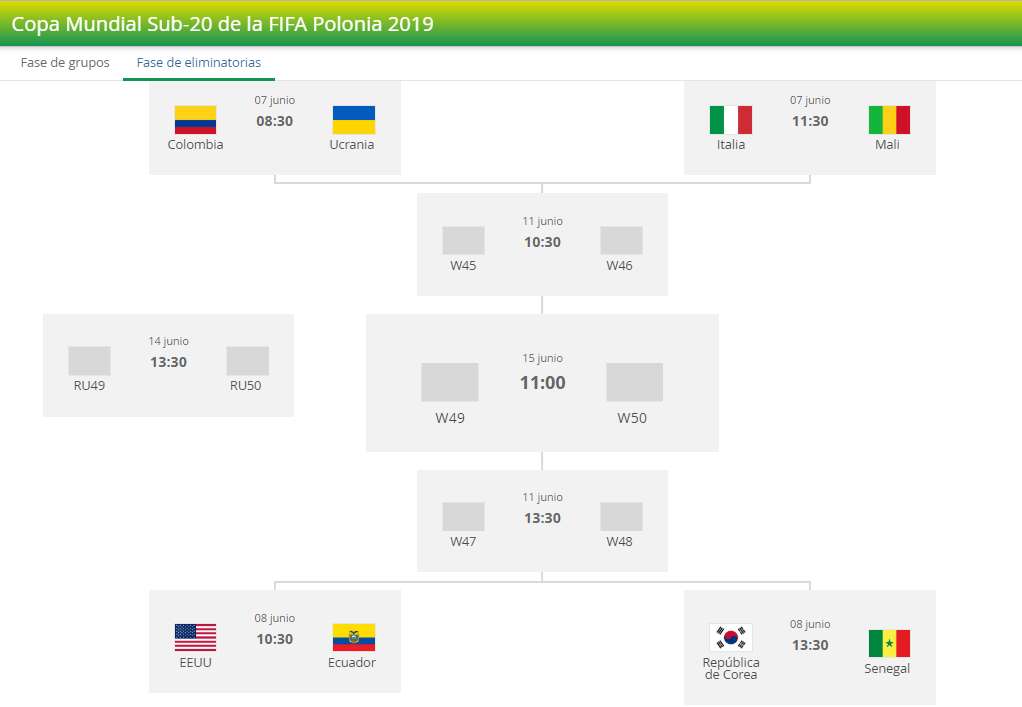This screenshot has width=1022, height=707.
Task: Click the Colombia vs Ucrania 08:30 time
Action: (x=275, y=121)
